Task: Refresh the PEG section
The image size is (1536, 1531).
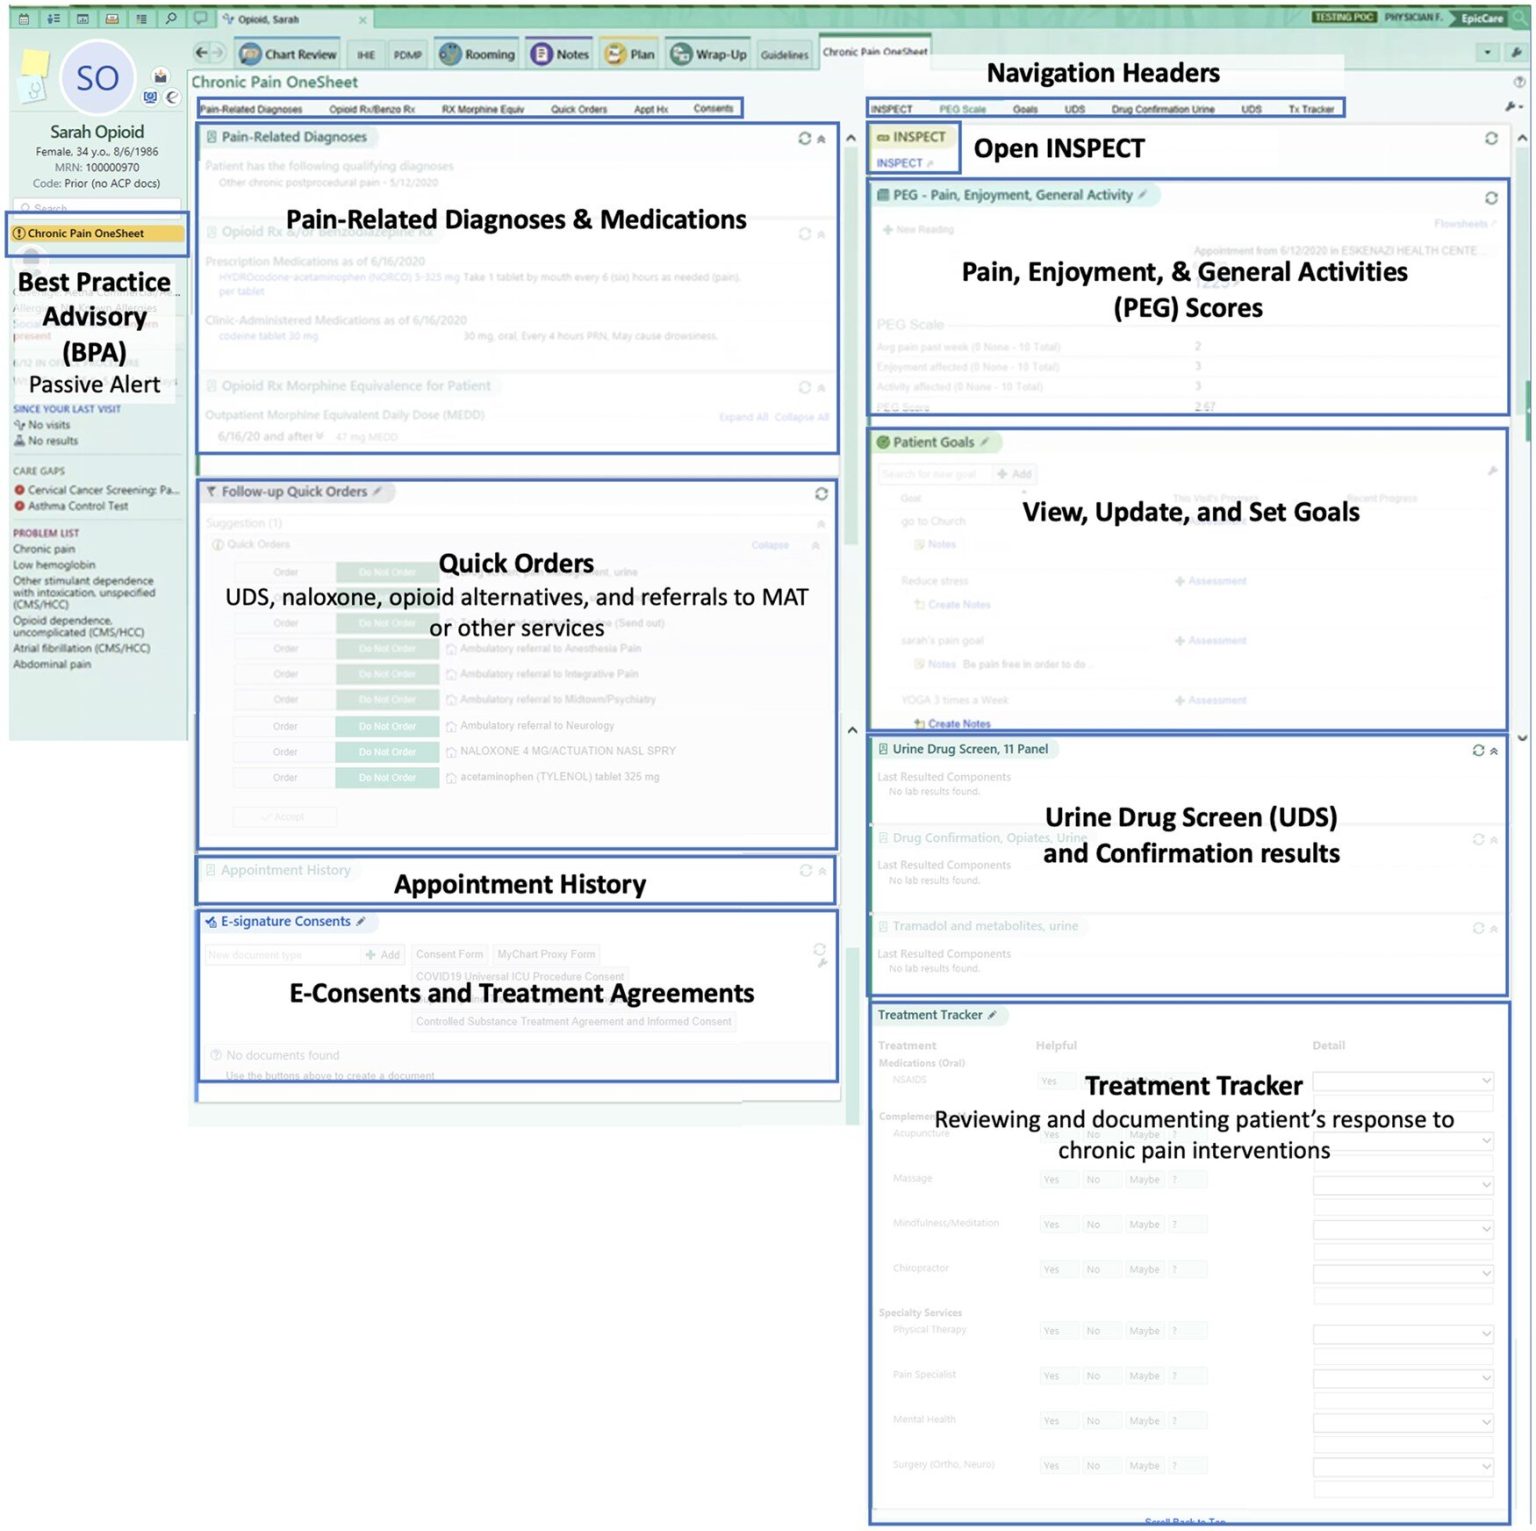Action: tap(1491, 198)
